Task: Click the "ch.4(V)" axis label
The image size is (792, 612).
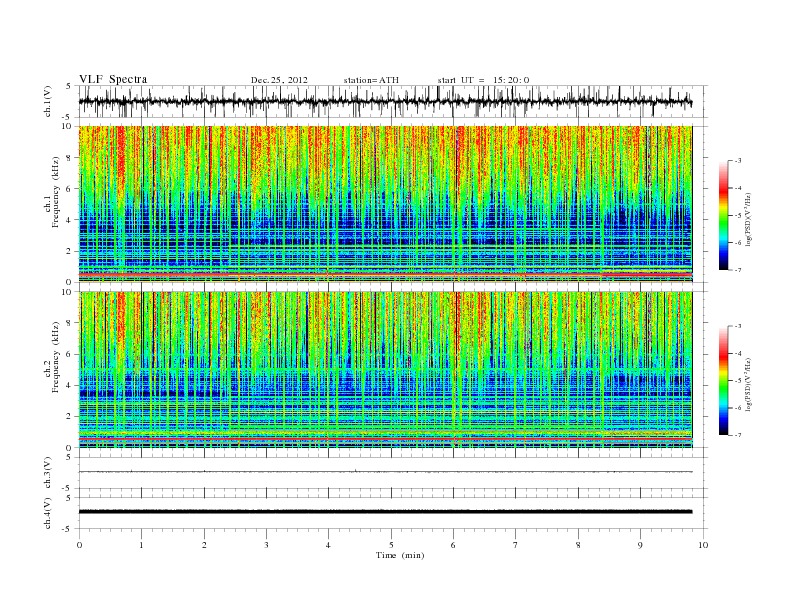Action: pyautogui.click(x=48, y=513)
